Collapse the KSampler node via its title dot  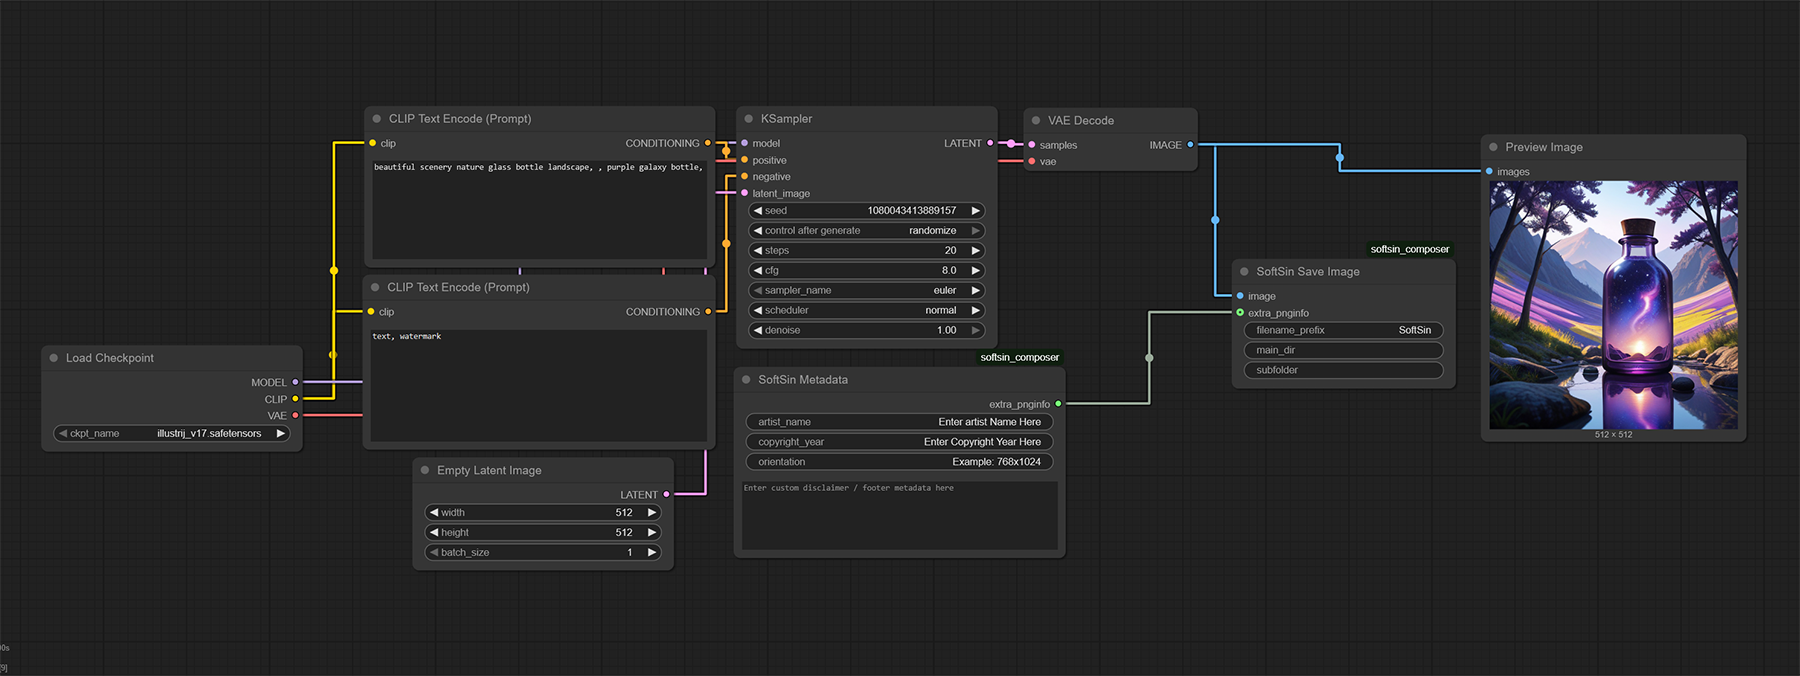[x=748, y=119]
